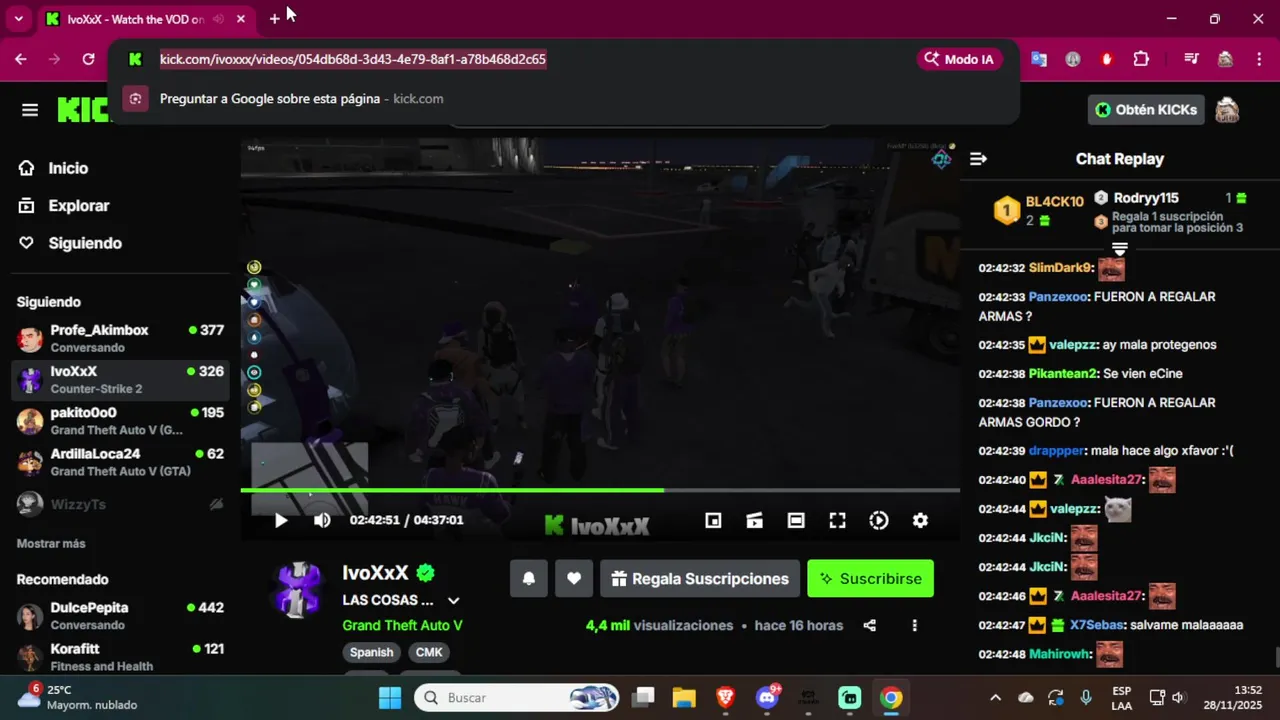Click taskbar Buscar search box
Screen dimensions: 1280x720
click(517, 697)
